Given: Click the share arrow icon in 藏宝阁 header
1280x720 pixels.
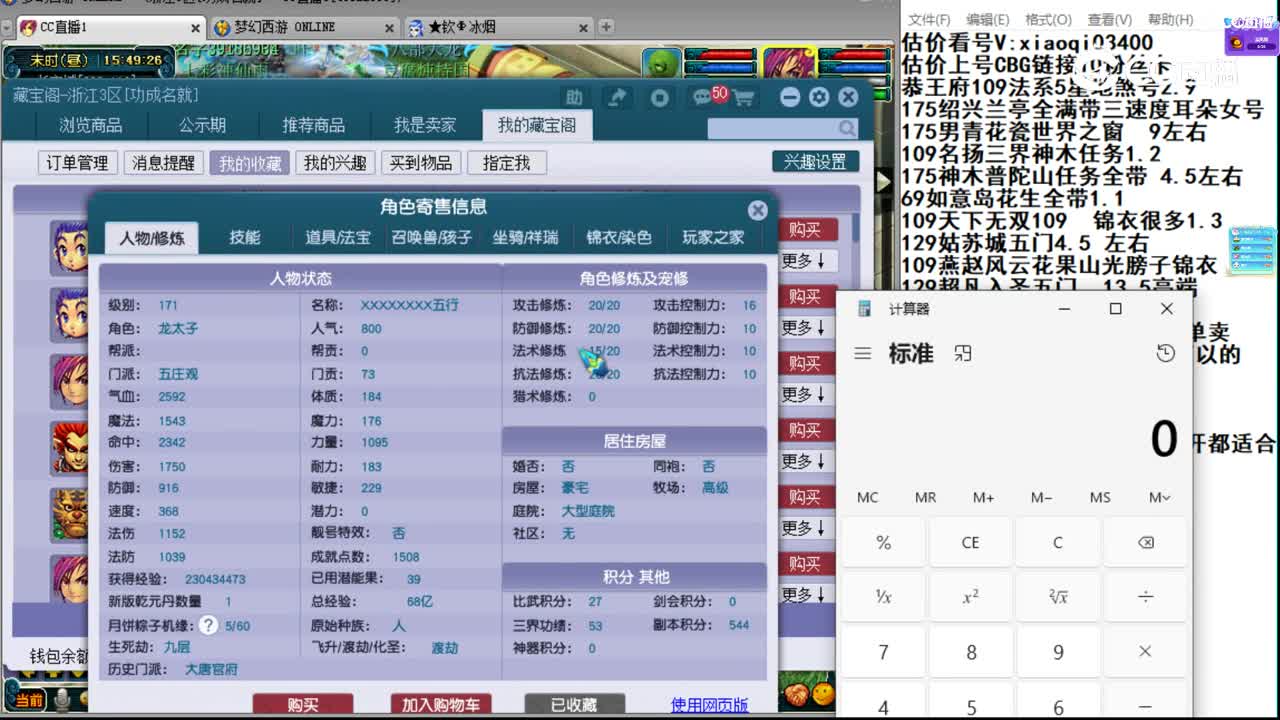Looking at the screenshot, I should tap(617, 97).
